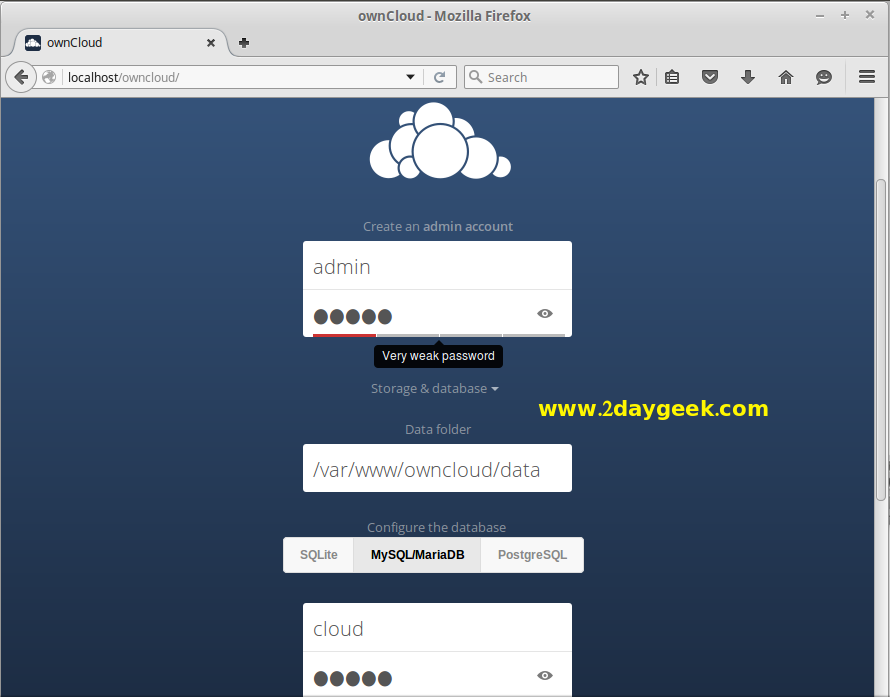Select the ownCloud browser tab

(120, 43)
